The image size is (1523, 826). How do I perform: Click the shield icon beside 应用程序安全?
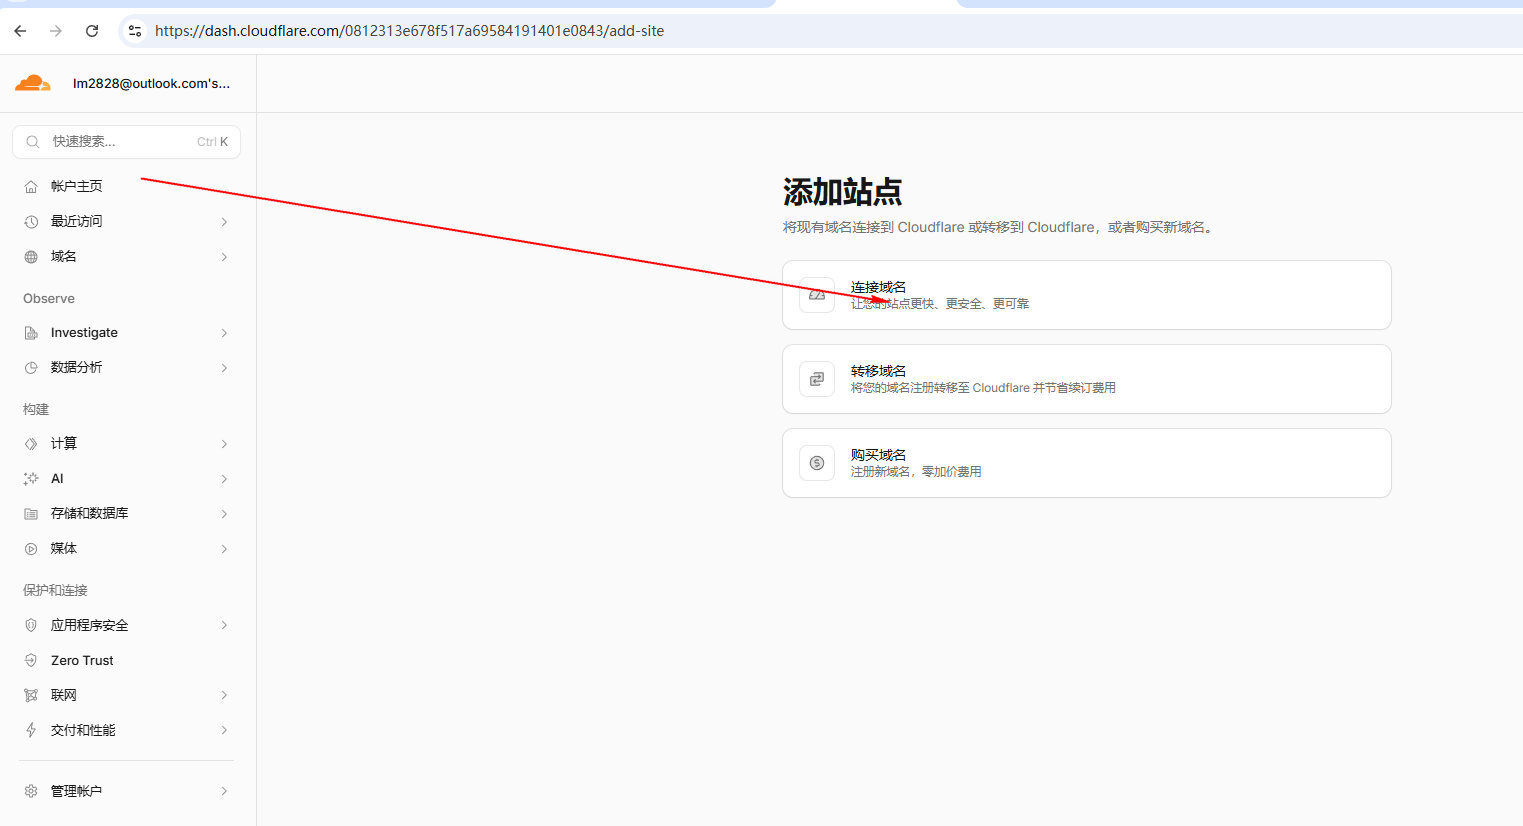(31, 626)
